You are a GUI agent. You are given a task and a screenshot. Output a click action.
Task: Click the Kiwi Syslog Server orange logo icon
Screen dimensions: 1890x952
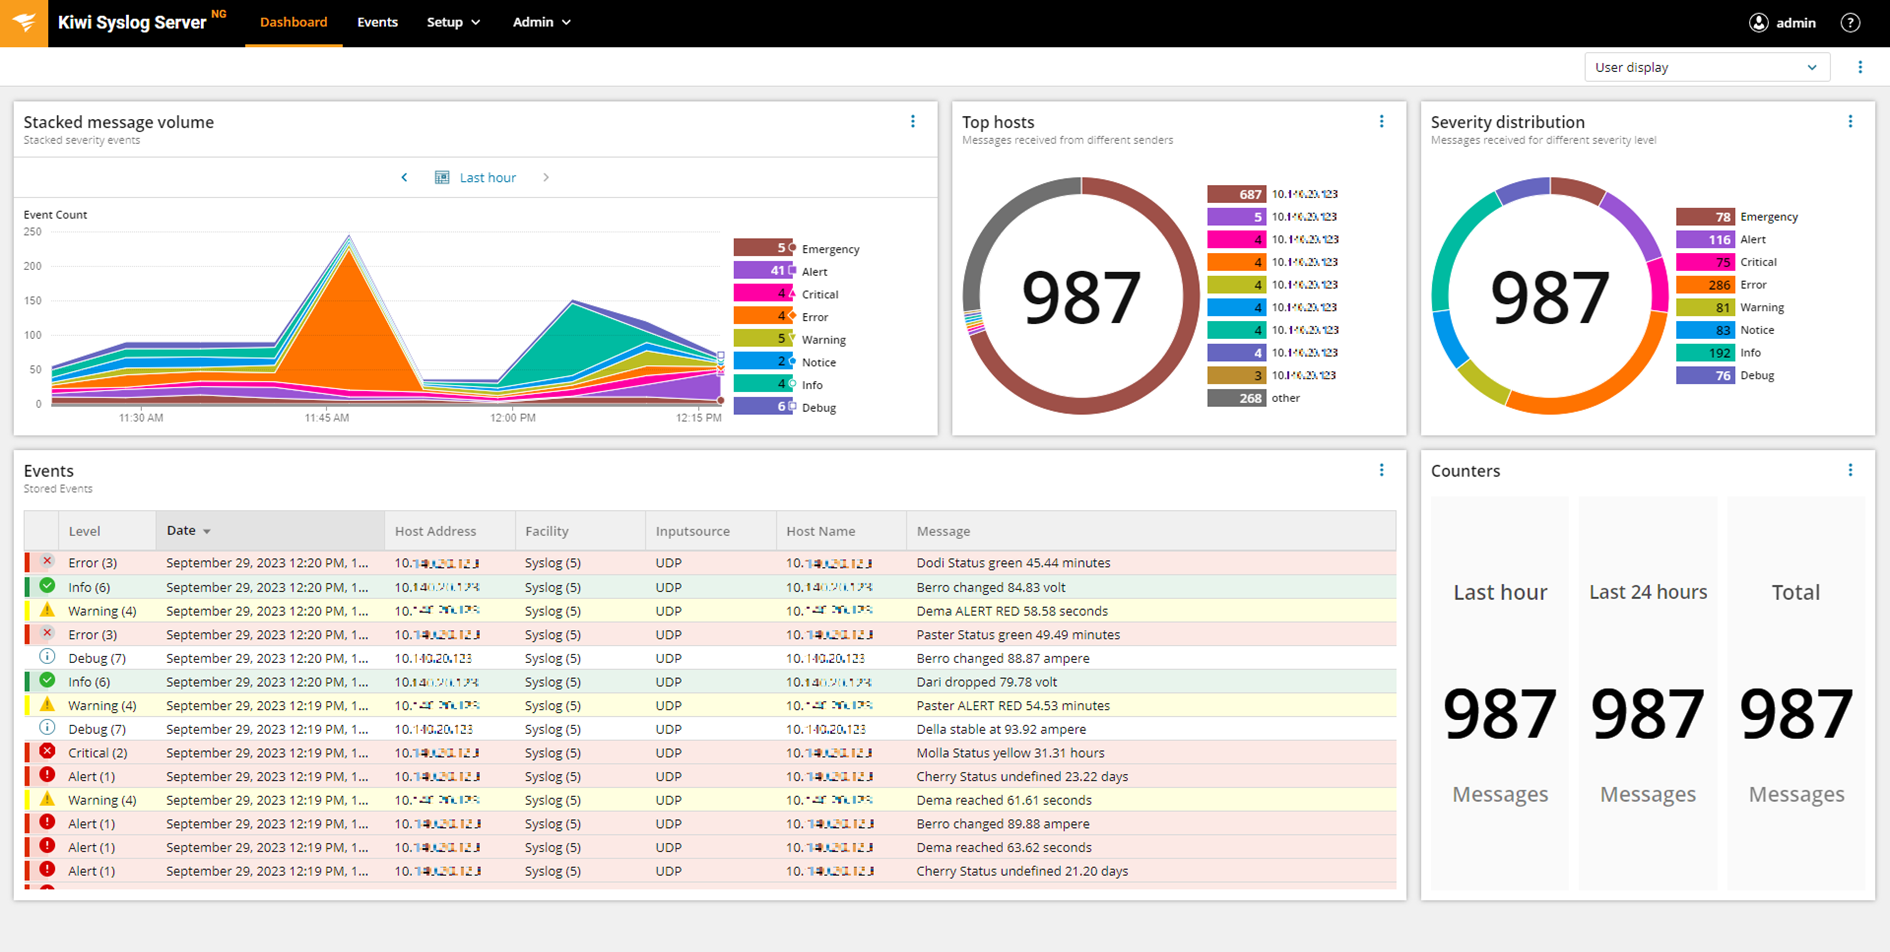(24, 23)
